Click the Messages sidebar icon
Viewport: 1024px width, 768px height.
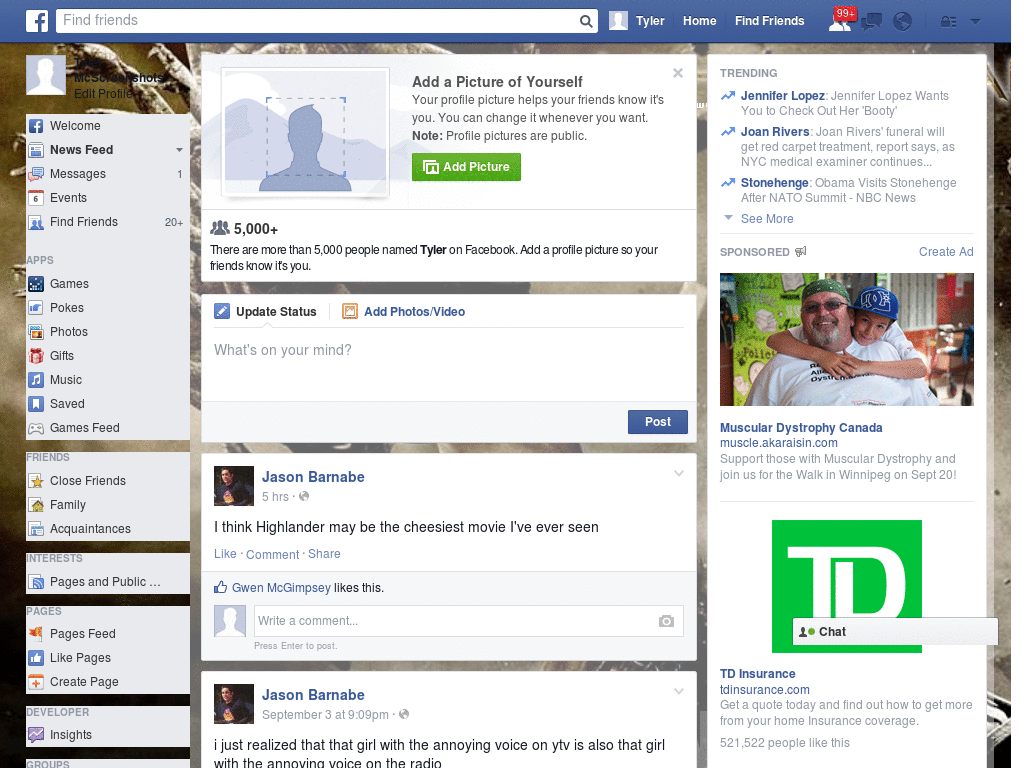(x=36, y=174)
